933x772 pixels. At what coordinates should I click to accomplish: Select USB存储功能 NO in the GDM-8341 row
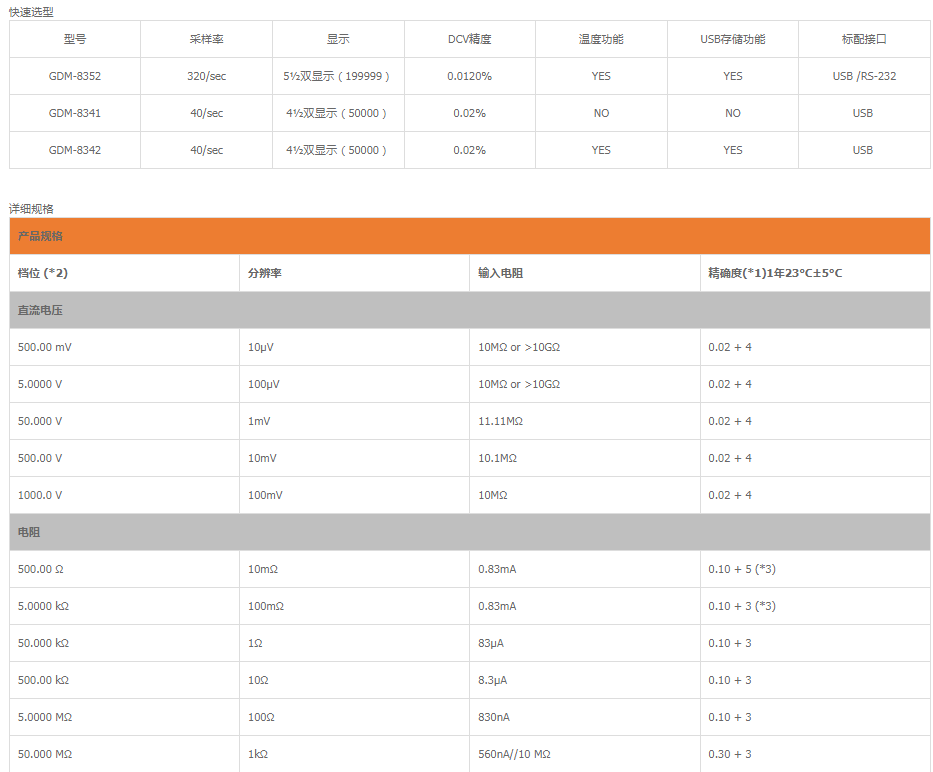732,113
